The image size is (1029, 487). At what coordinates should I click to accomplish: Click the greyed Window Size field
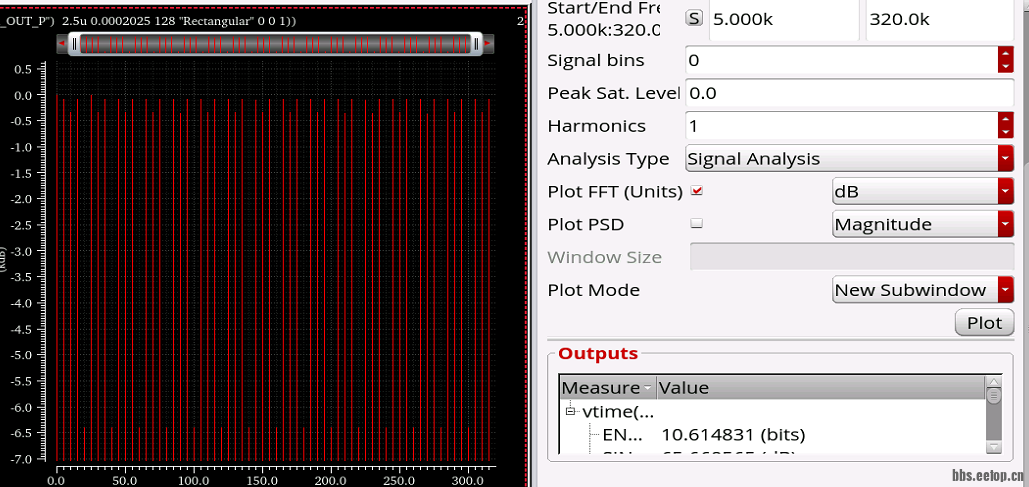[x=852, y=257]
